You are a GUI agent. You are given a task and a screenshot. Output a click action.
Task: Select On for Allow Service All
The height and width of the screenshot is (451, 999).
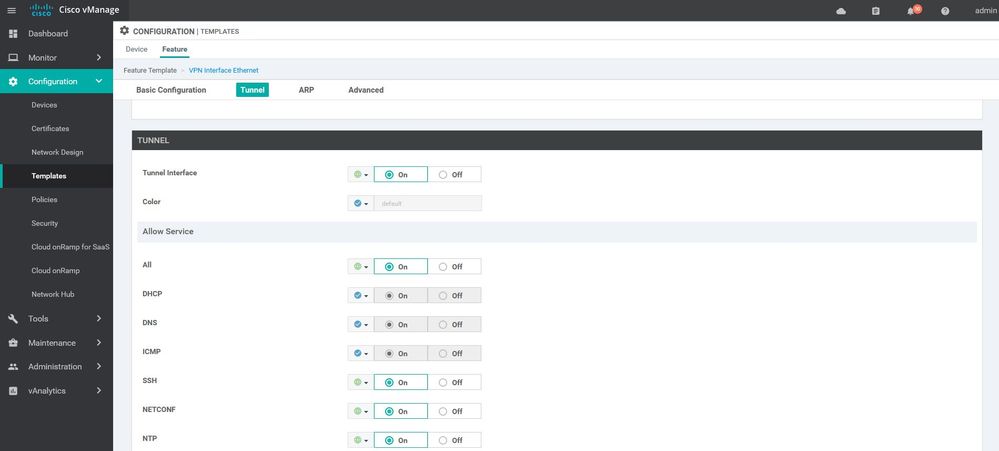point(400,266)
